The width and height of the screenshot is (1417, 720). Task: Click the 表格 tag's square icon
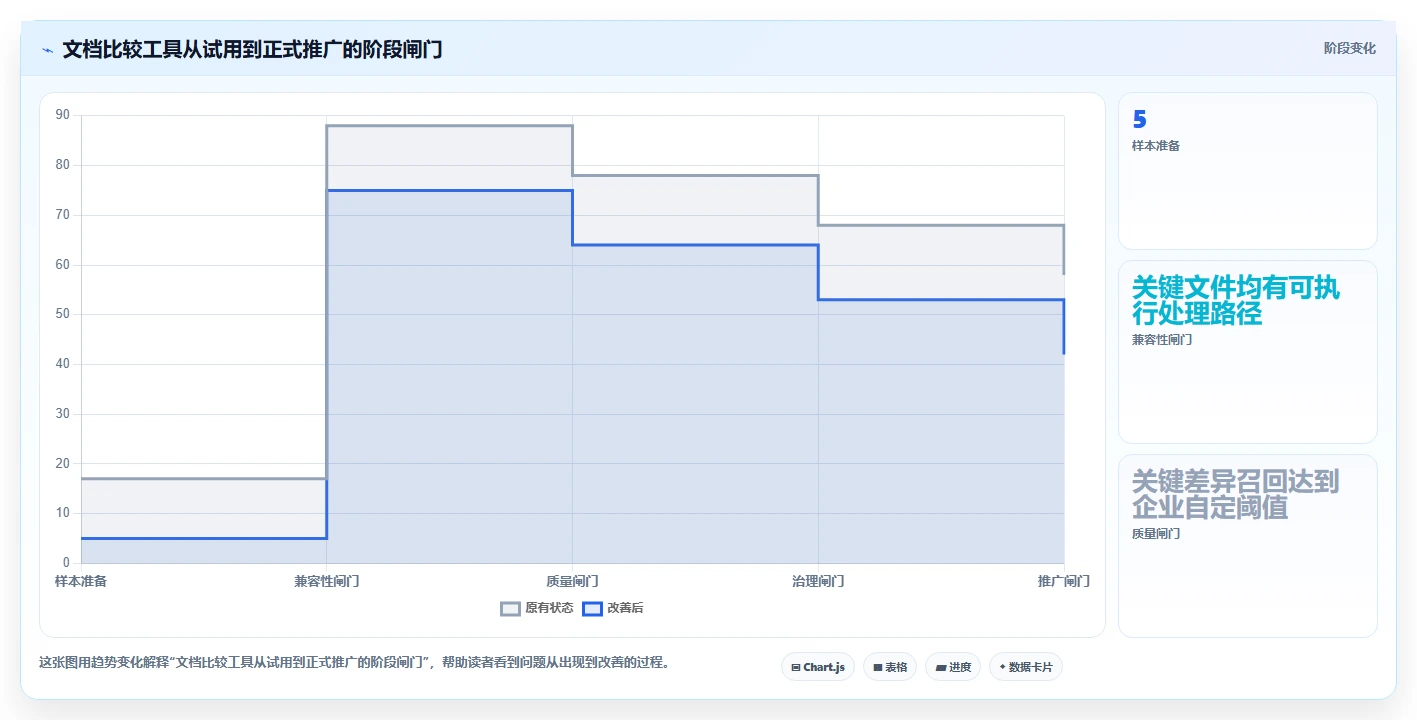tap(877, 667)
